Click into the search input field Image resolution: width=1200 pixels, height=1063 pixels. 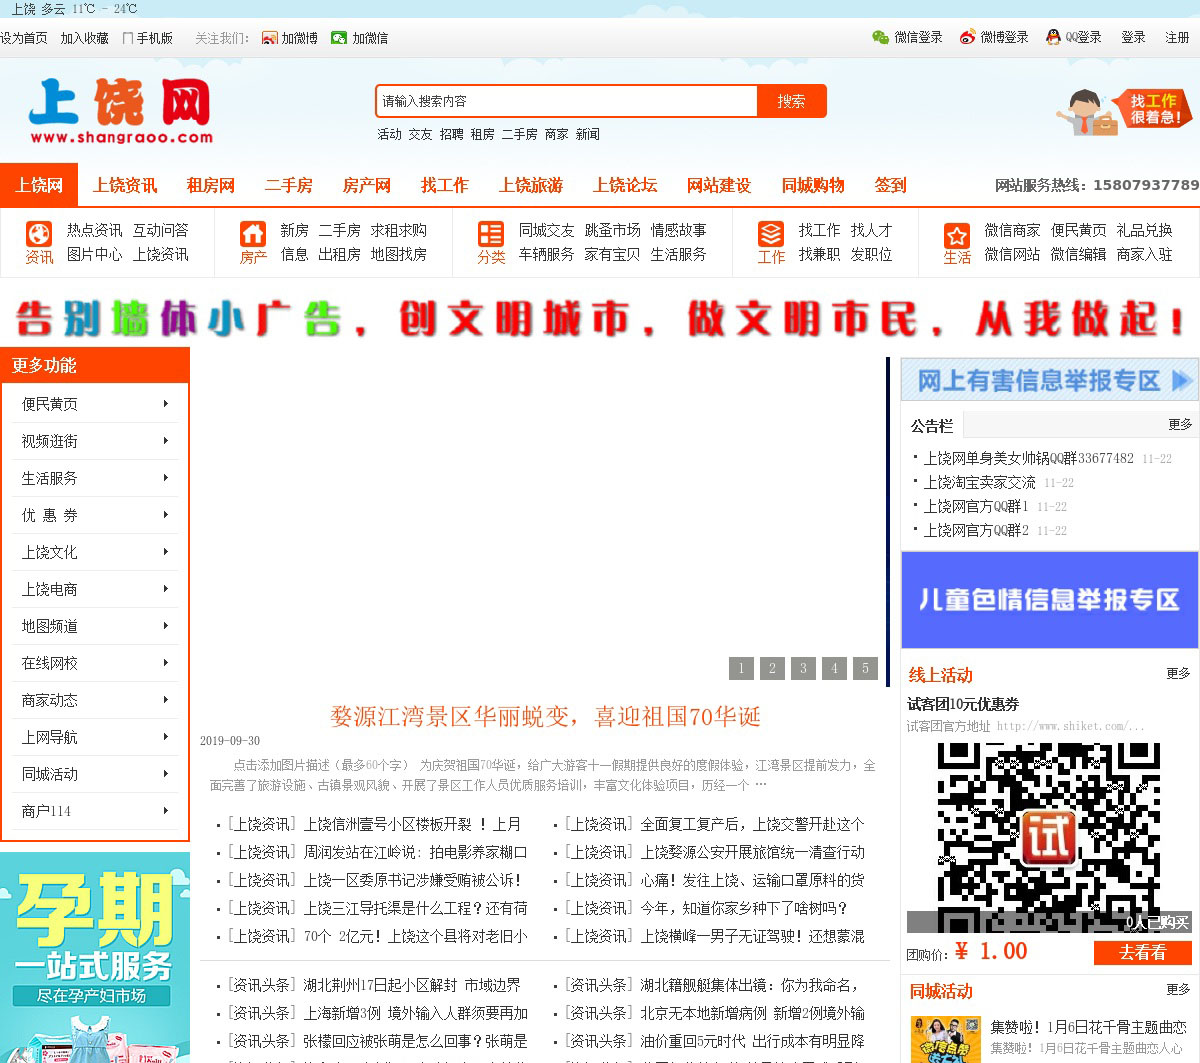[x=566, y=101]
